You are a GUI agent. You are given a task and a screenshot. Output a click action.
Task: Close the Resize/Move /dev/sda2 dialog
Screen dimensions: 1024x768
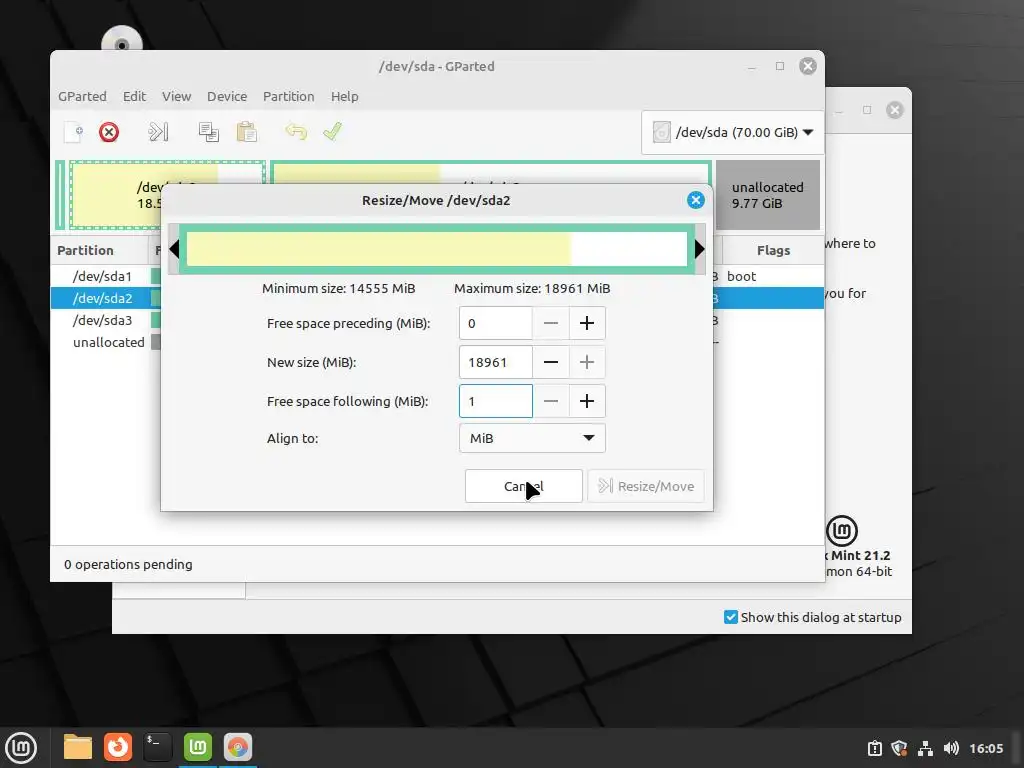(696, 200)
